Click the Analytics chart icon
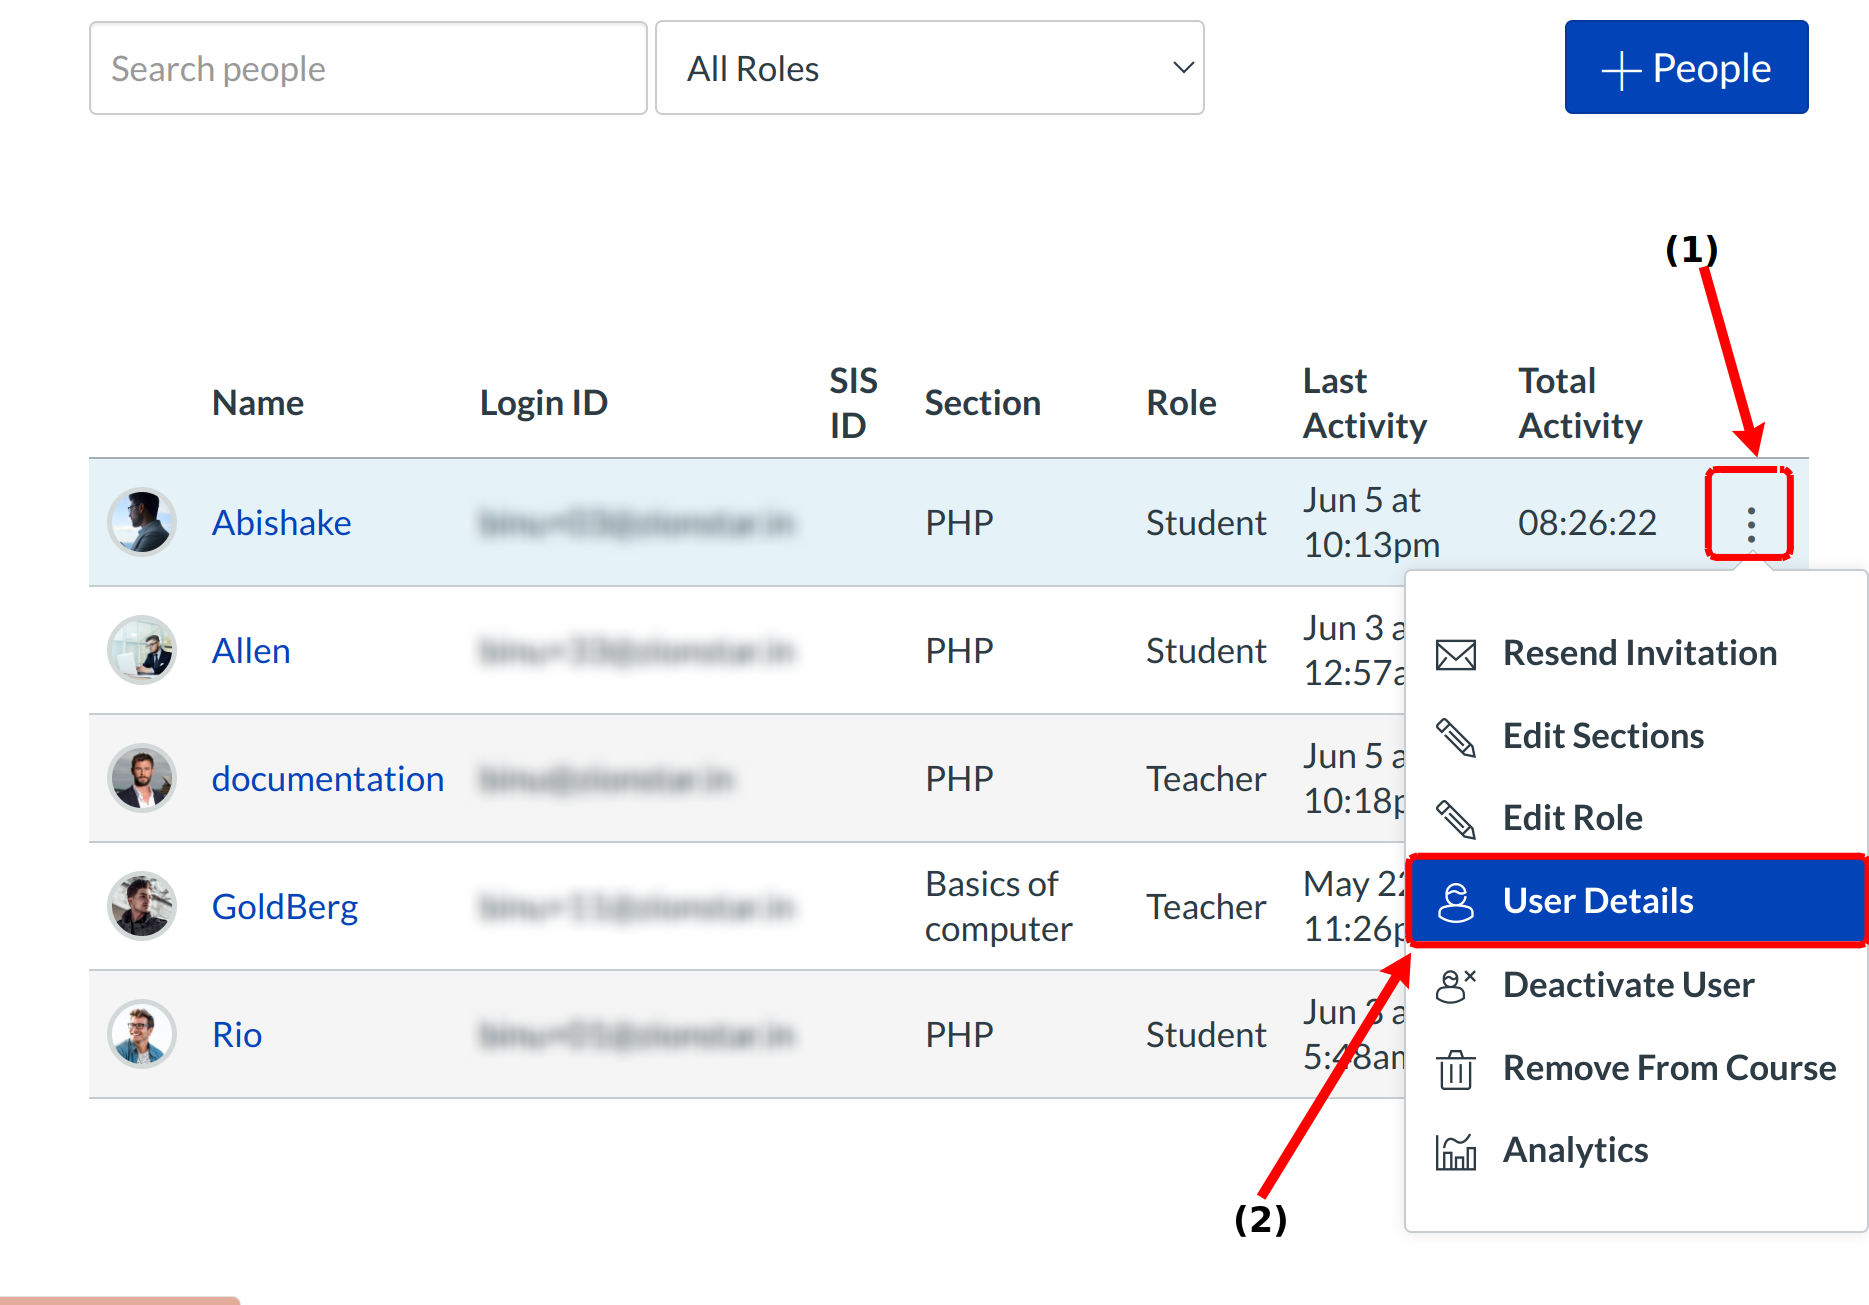 (x=1455, y=1151)
